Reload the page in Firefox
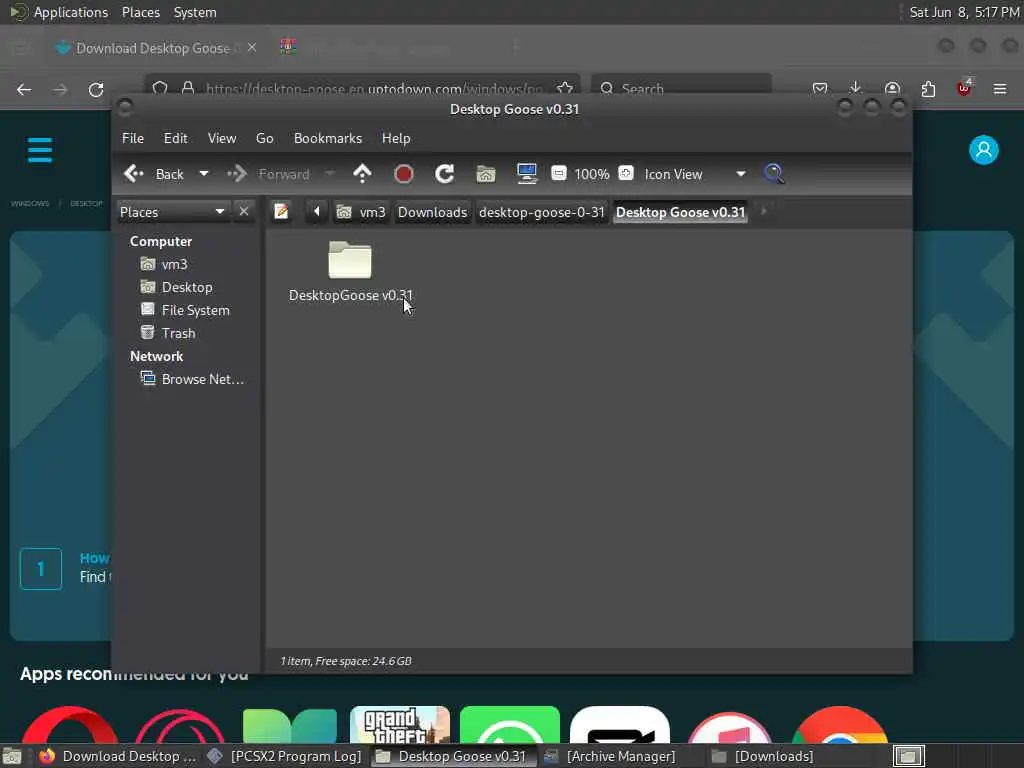This screenshot has height=768, width=1024. [96, 89]
